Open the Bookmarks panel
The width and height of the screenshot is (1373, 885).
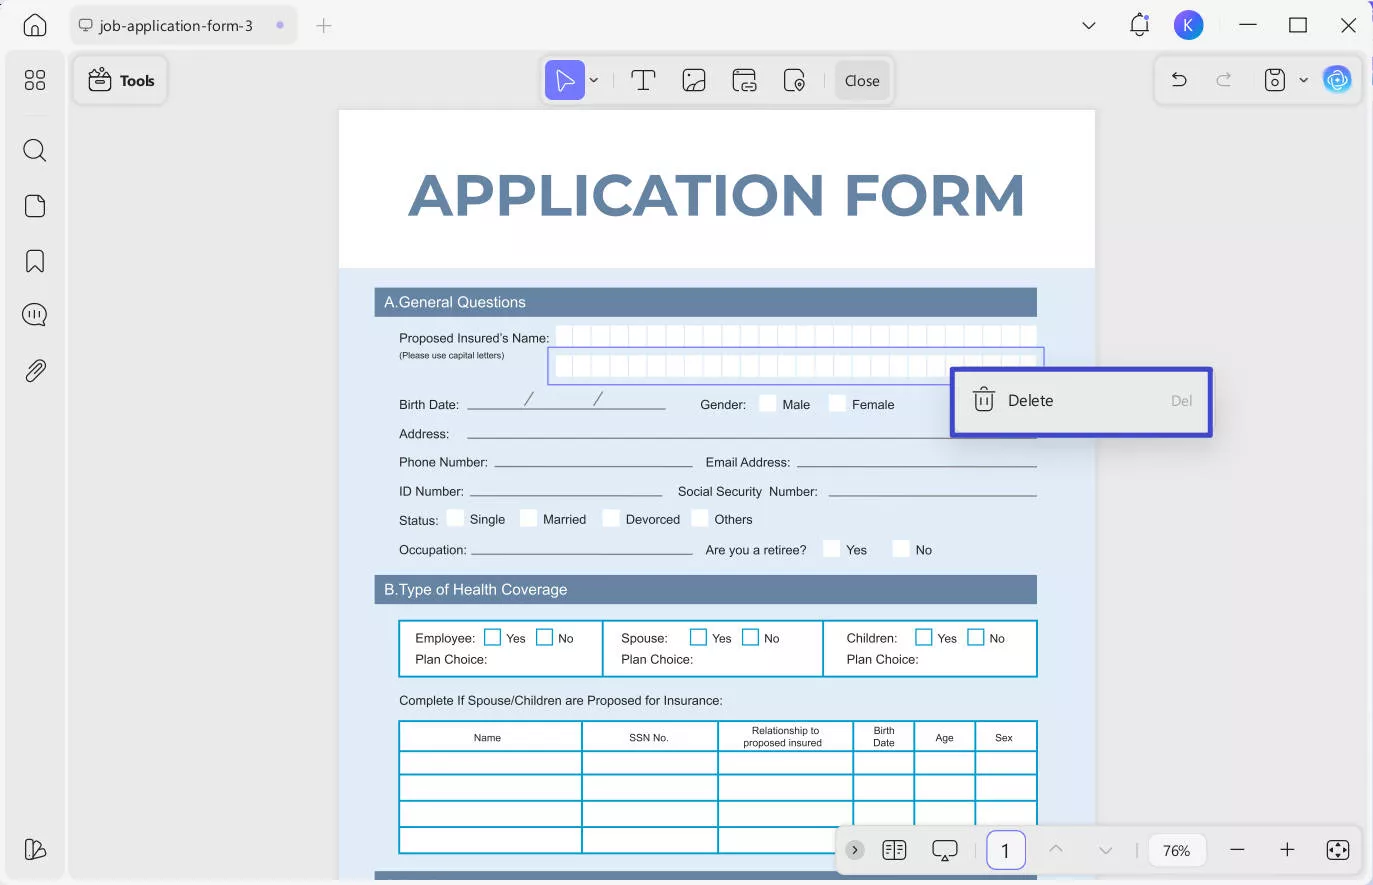click(34, 260)
